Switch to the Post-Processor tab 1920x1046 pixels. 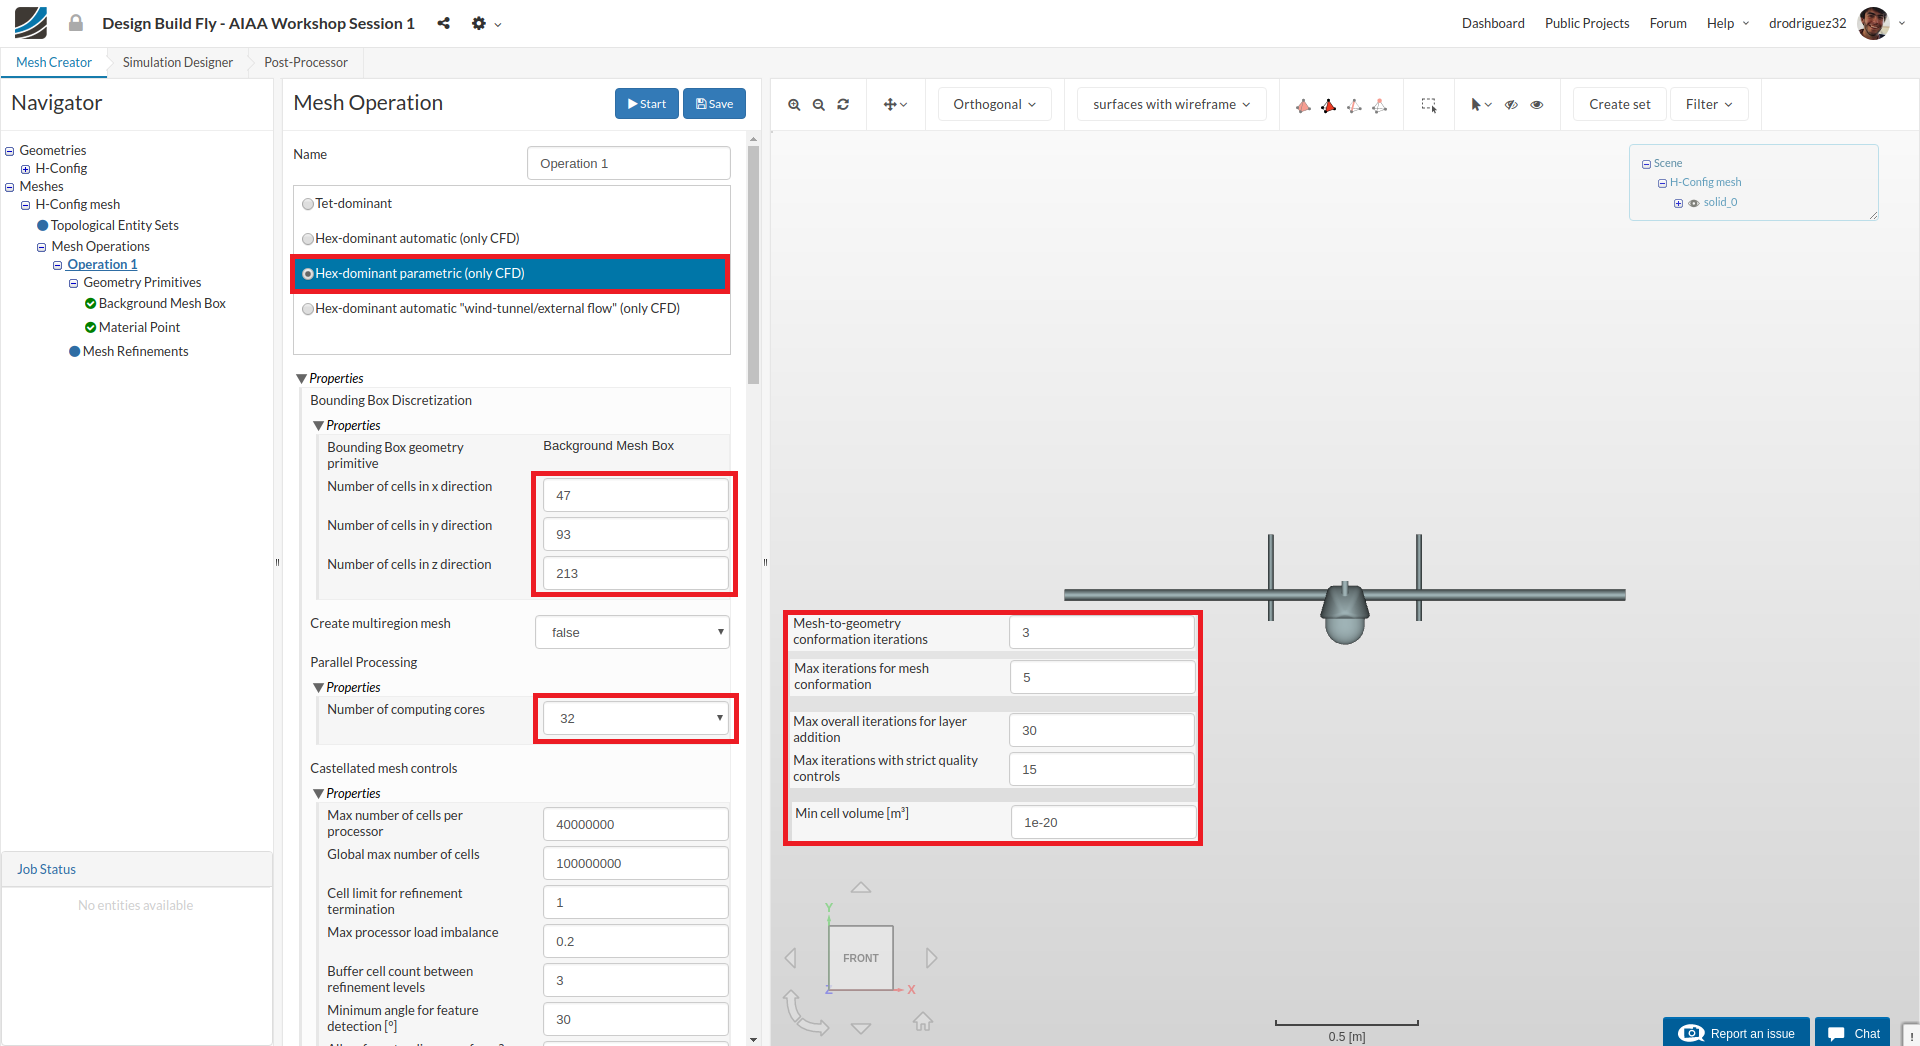306,62
